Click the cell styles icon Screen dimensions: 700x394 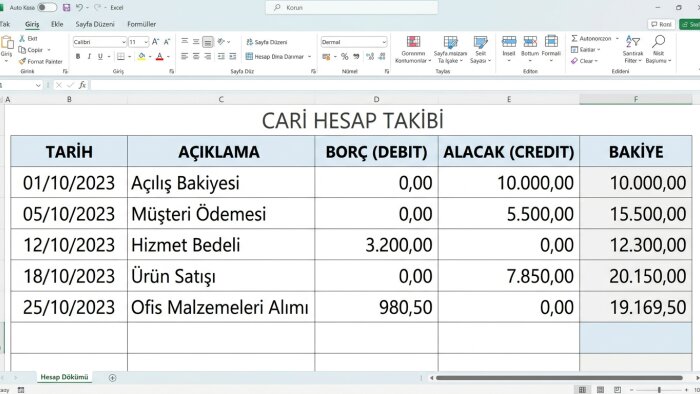480,42
